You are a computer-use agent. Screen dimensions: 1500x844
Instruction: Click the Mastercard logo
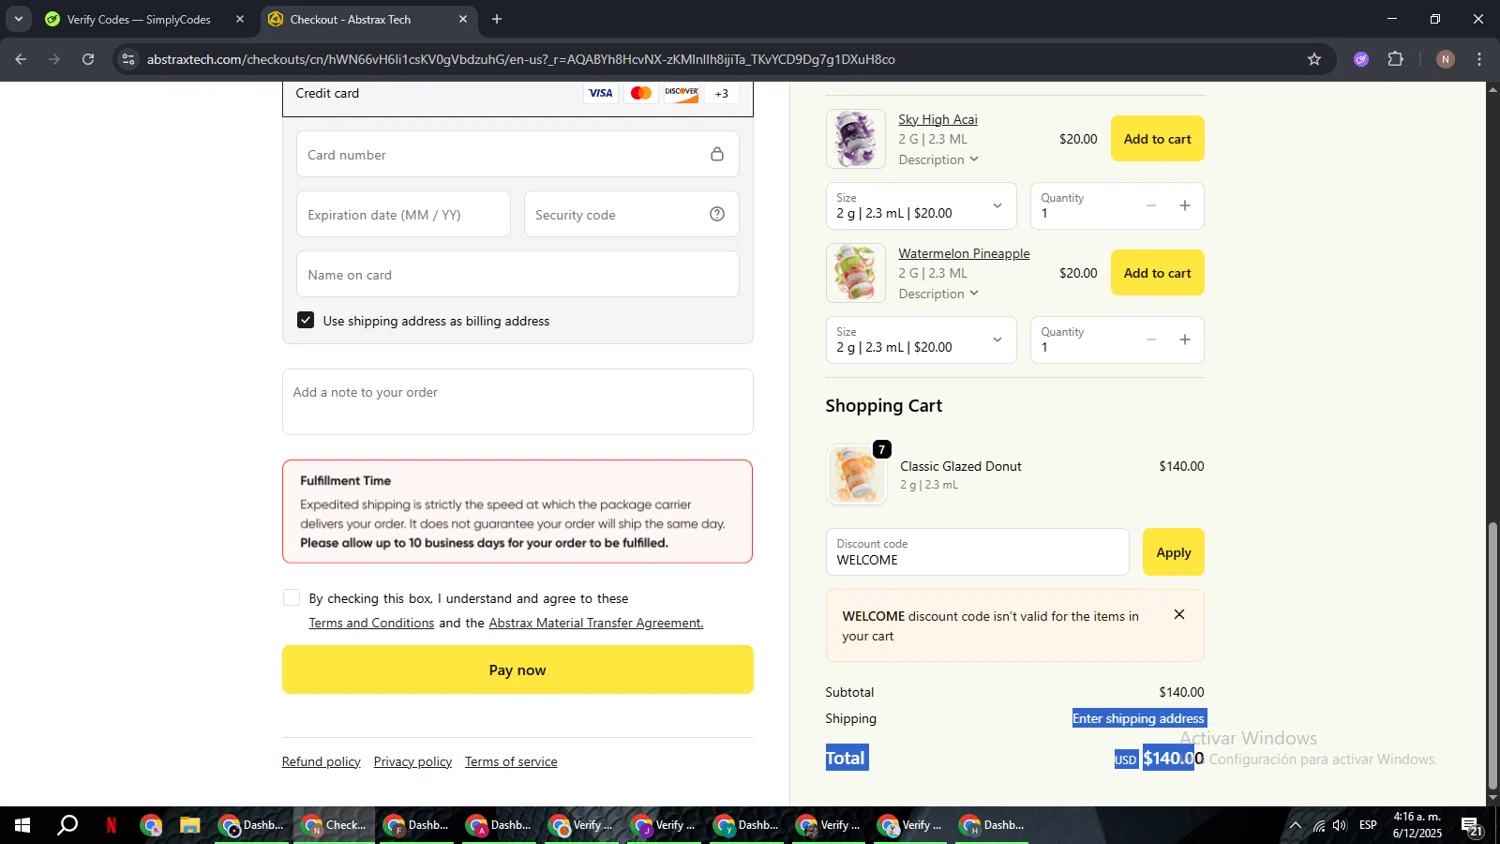click(641, 93)
